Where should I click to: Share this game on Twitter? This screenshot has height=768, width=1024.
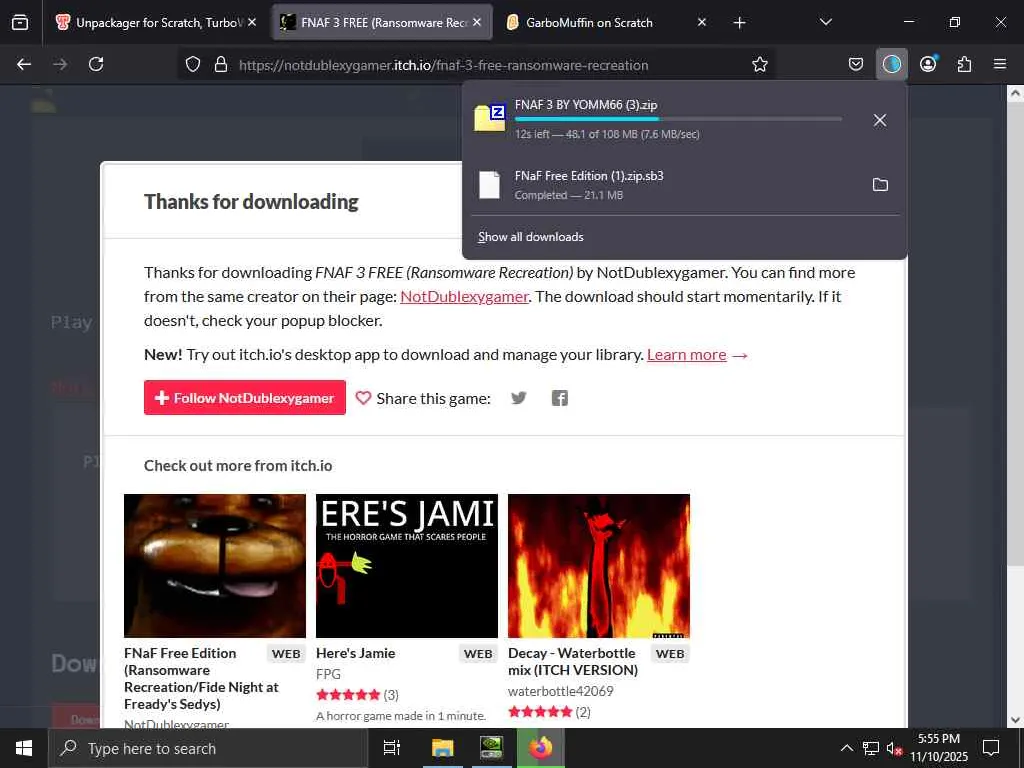pos(519,398)
